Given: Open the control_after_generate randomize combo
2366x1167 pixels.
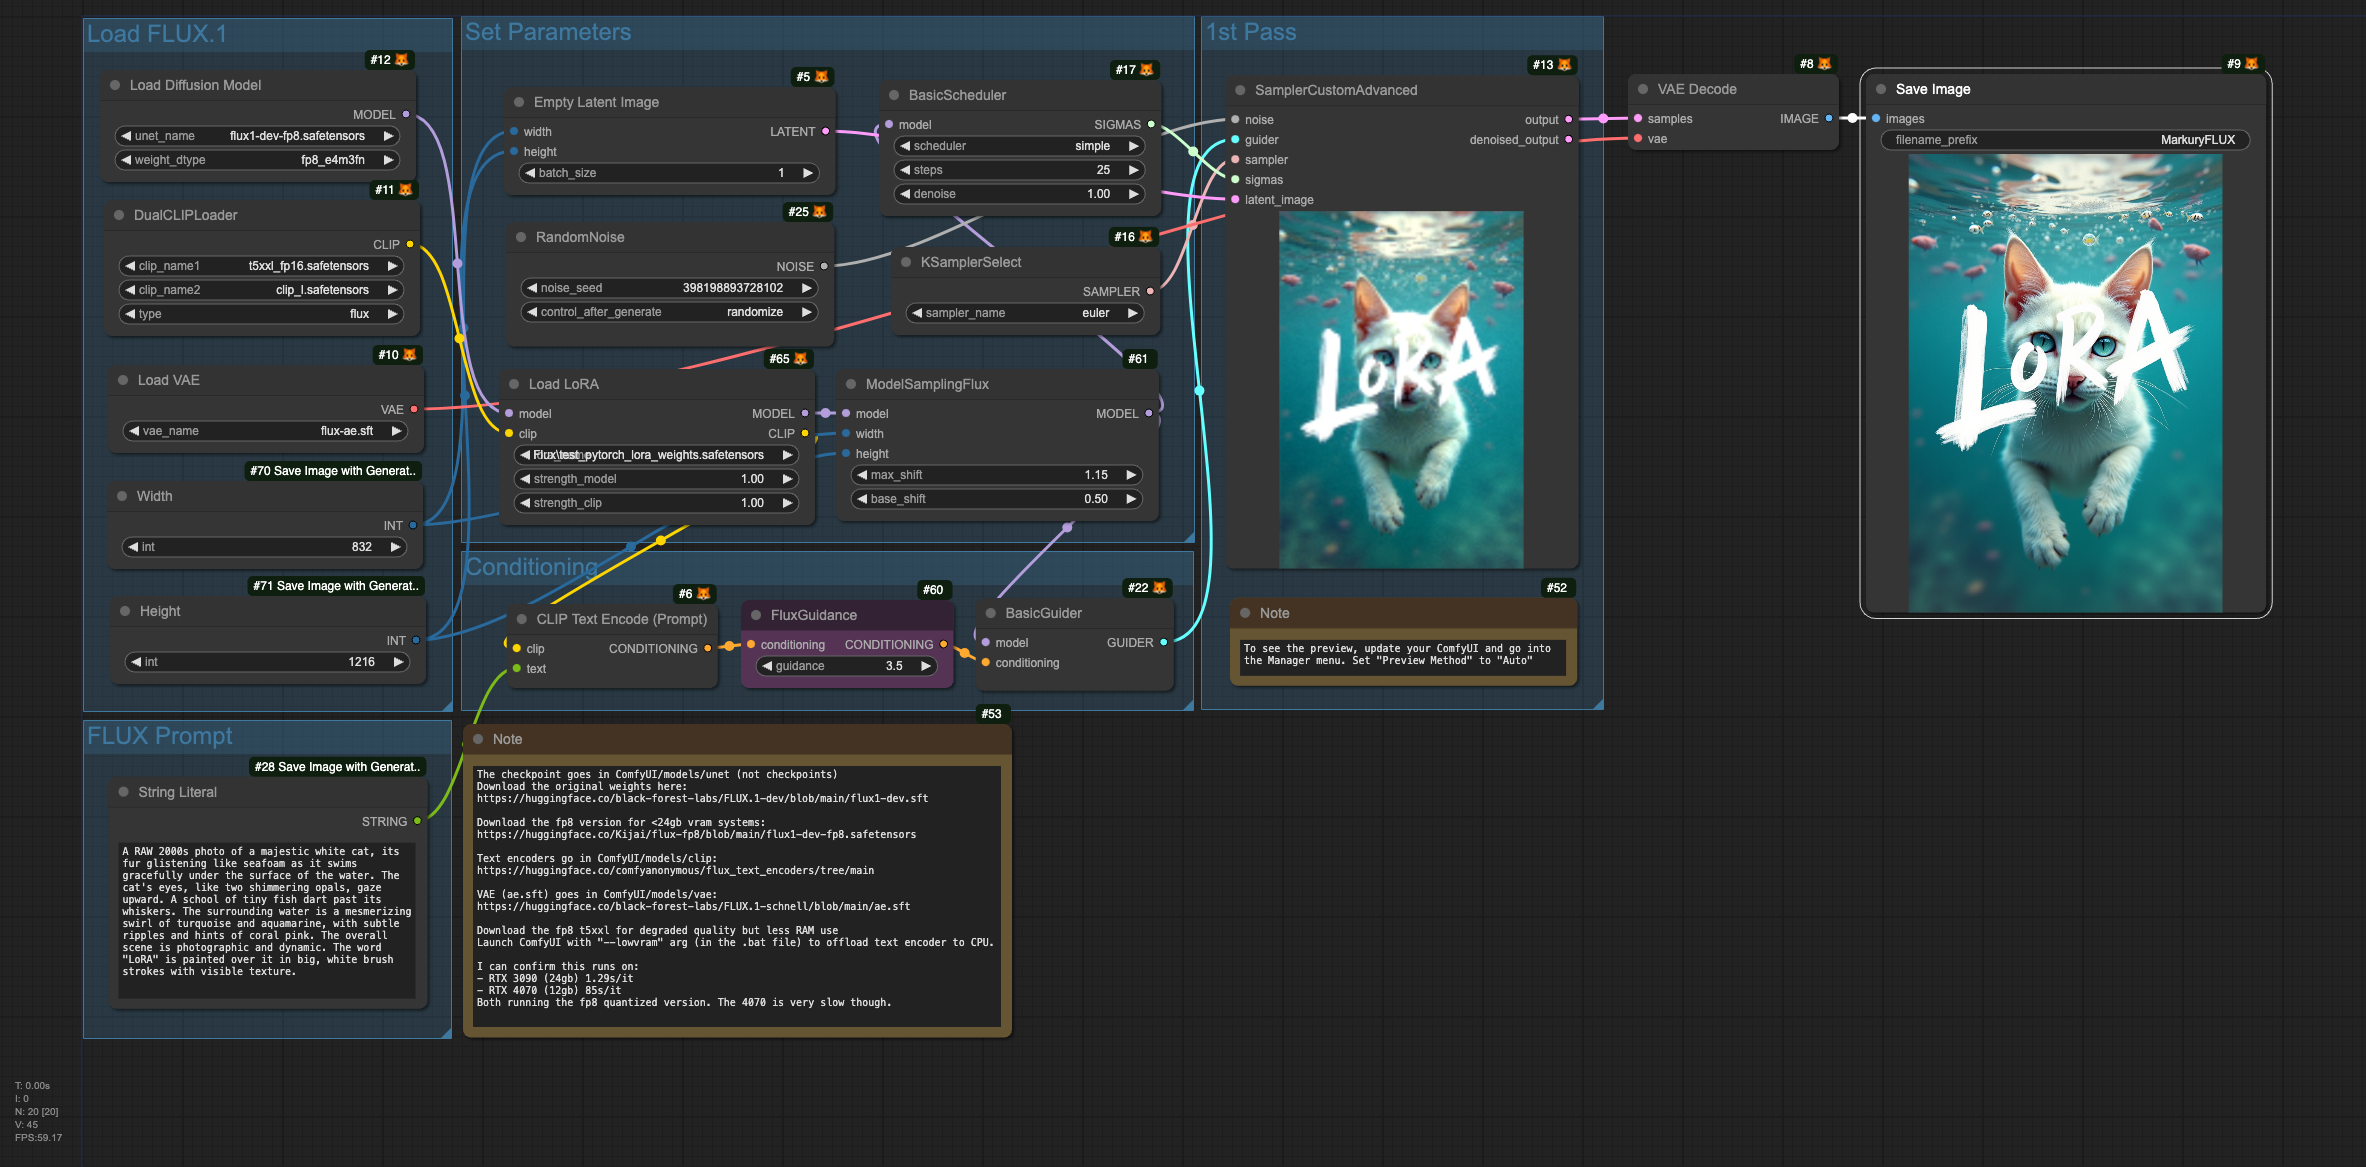Looking at the screenshot, I should tap(668, 312).
